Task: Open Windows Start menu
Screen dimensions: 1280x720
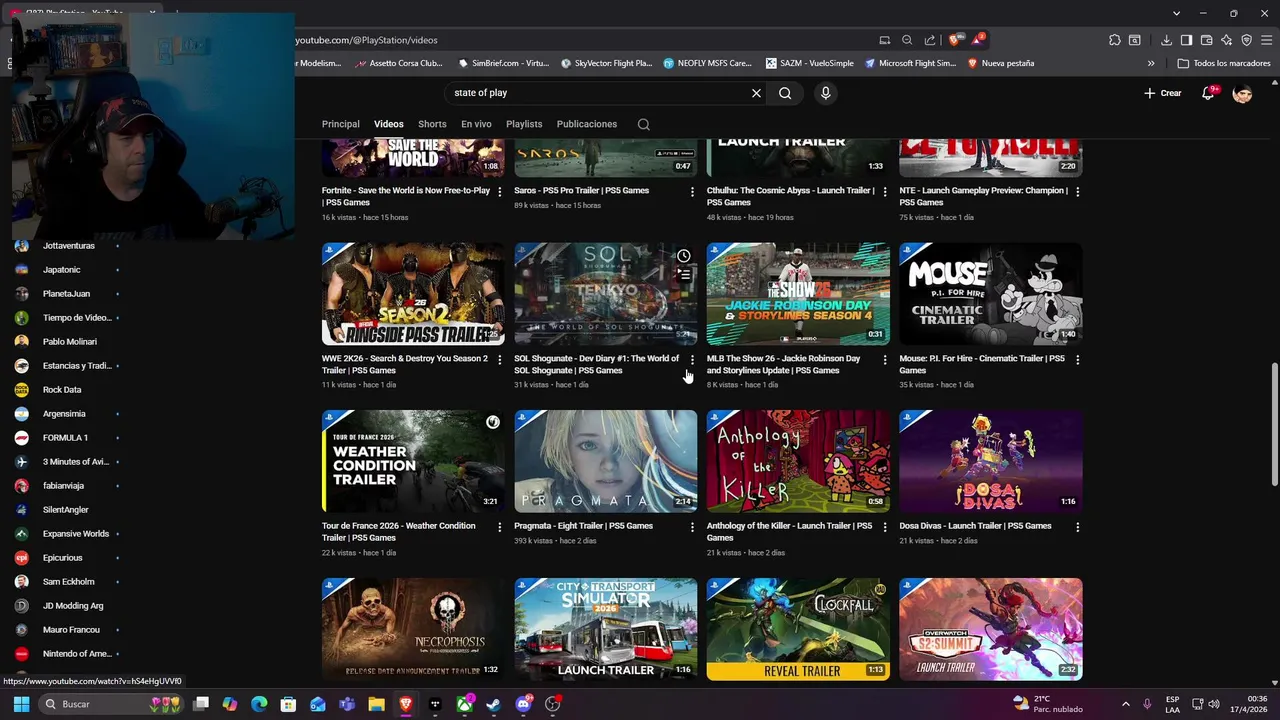Action: [x=21, y=704]
